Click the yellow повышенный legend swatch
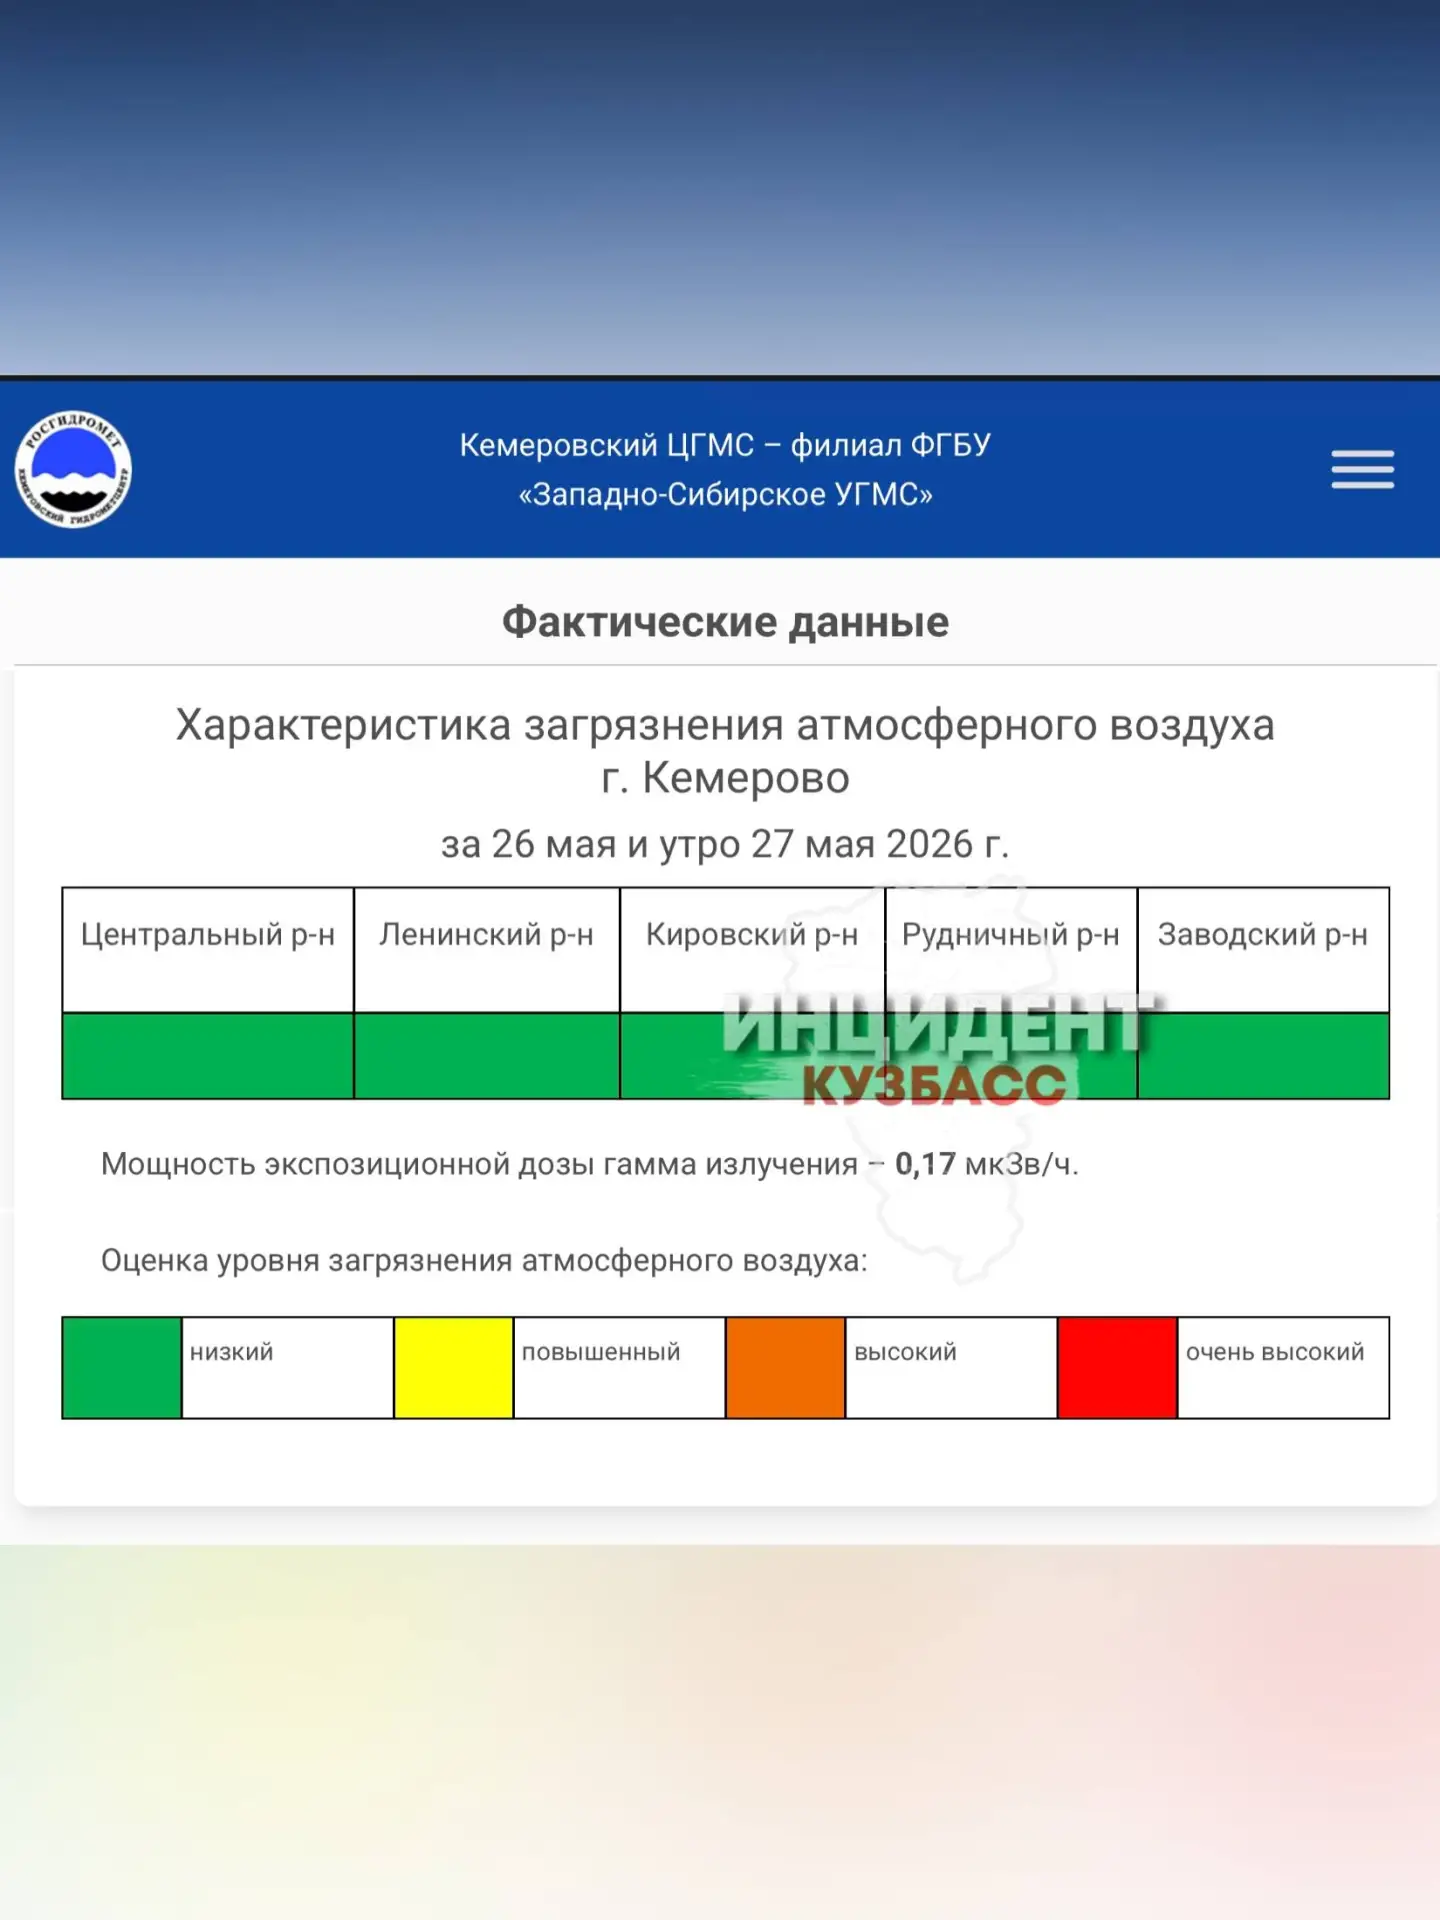Image resolution: width=1440 pixels, height=1920 pixels. click(x=454, y=1368)
